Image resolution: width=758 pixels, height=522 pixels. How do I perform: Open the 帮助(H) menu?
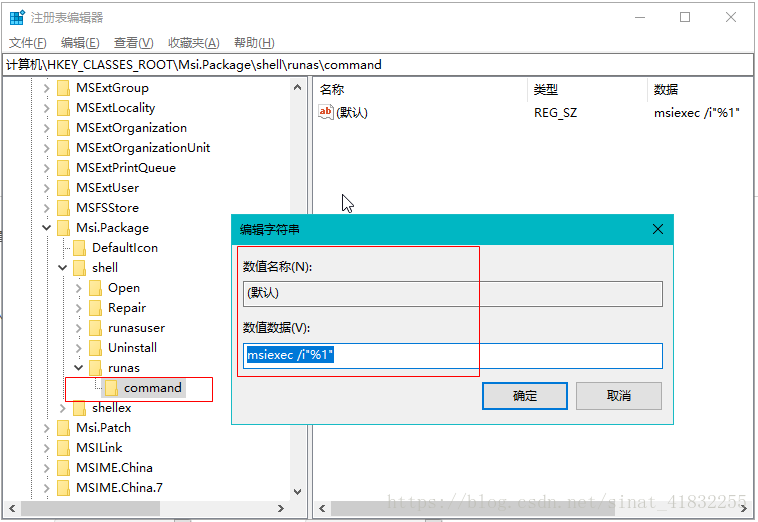pyautogui.click(x=254, y=43)
